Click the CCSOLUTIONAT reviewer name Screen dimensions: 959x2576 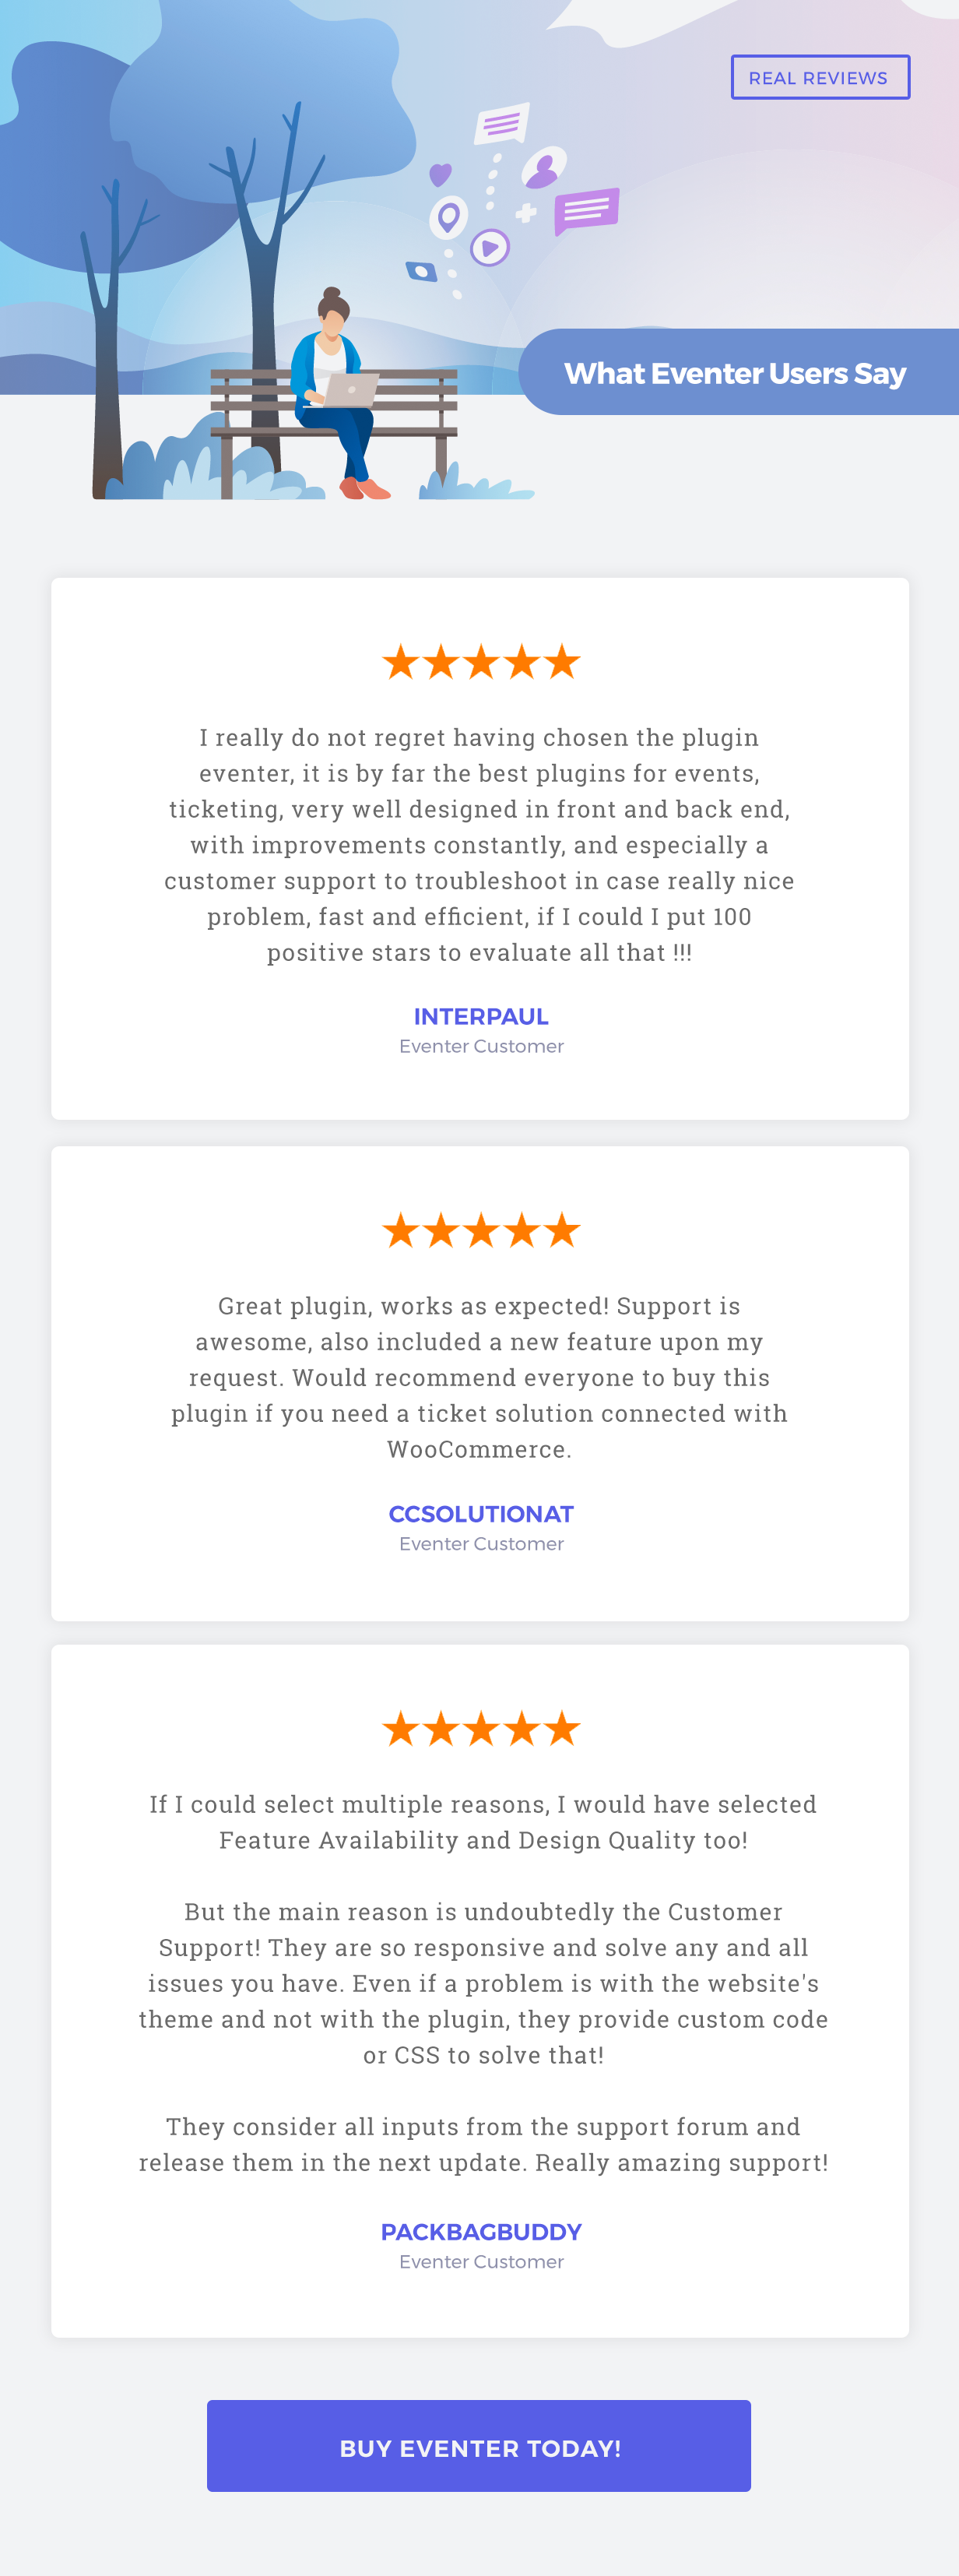(x=481, y=1514)
